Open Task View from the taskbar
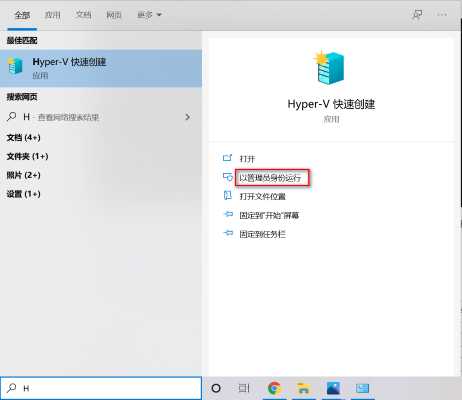 244,388
